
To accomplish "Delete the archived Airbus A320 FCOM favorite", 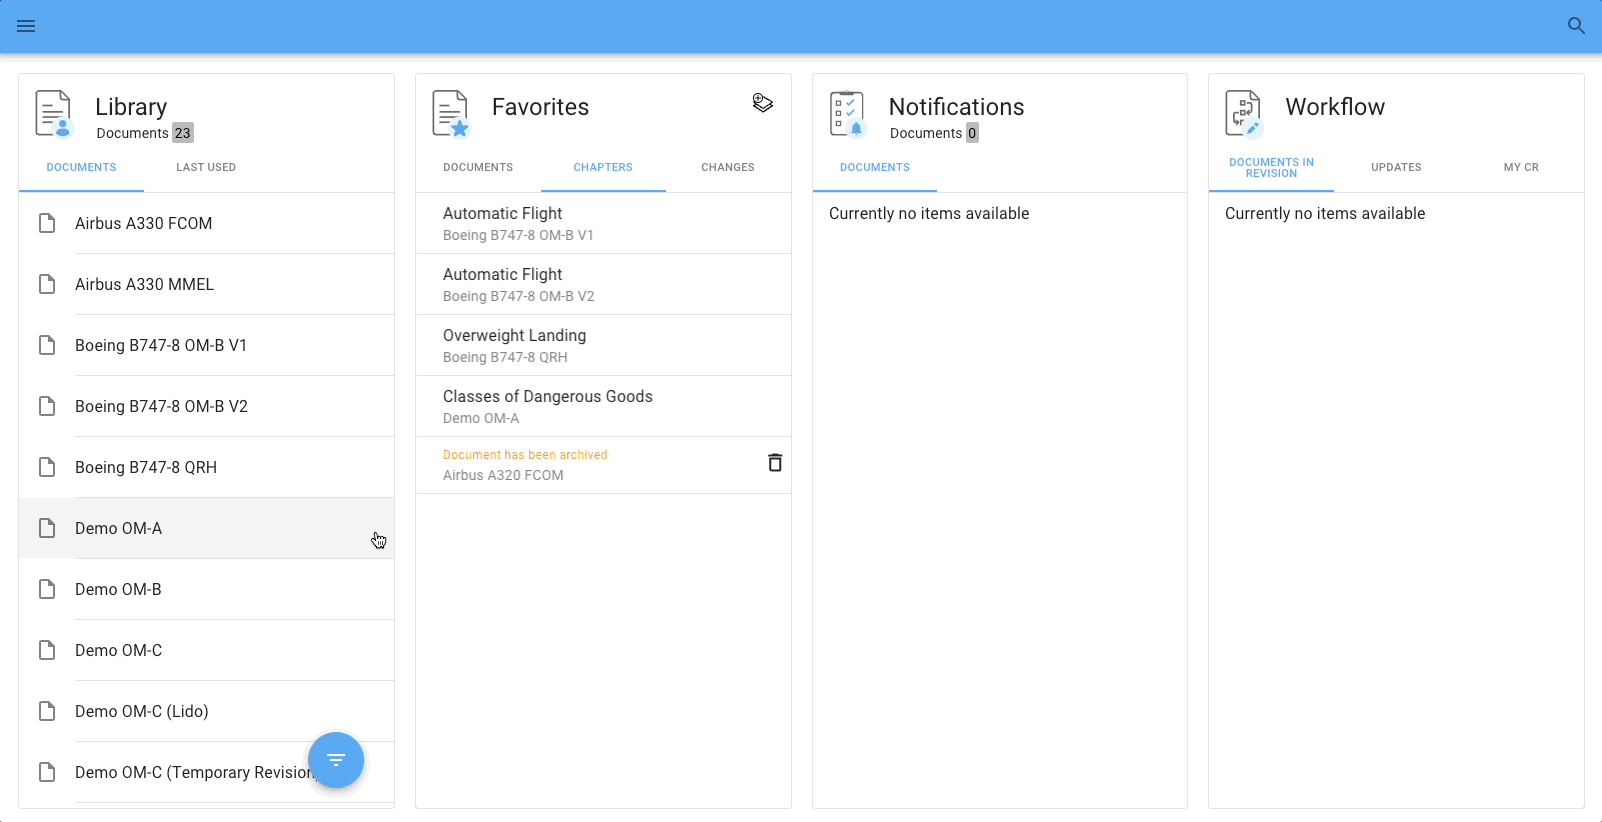I will [x=775, y=463].
